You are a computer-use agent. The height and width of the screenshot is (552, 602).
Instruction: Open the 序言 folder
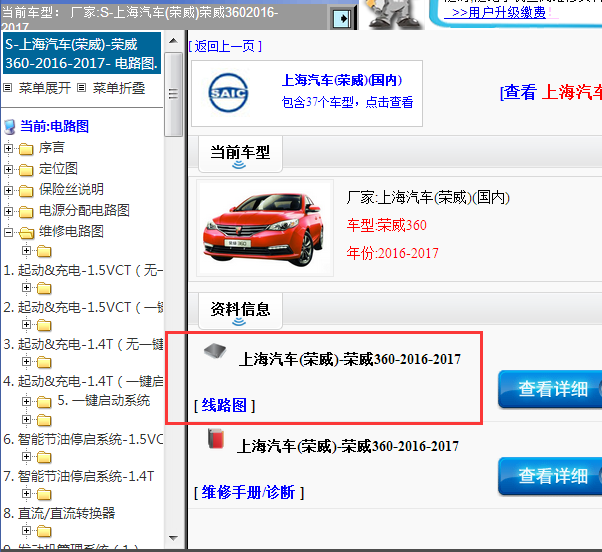click(51, 148)
